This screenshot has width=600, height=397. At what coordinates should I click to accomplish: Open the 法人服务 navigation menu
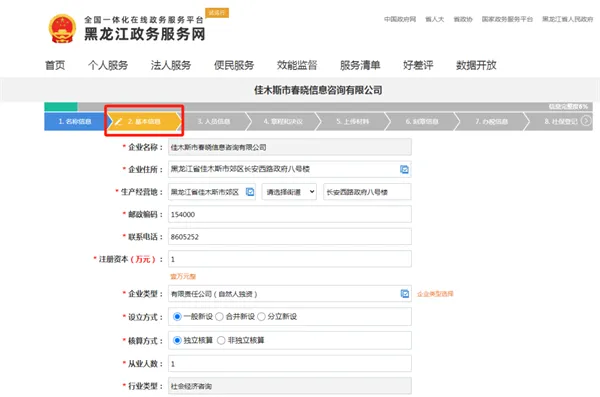(171, 65)
